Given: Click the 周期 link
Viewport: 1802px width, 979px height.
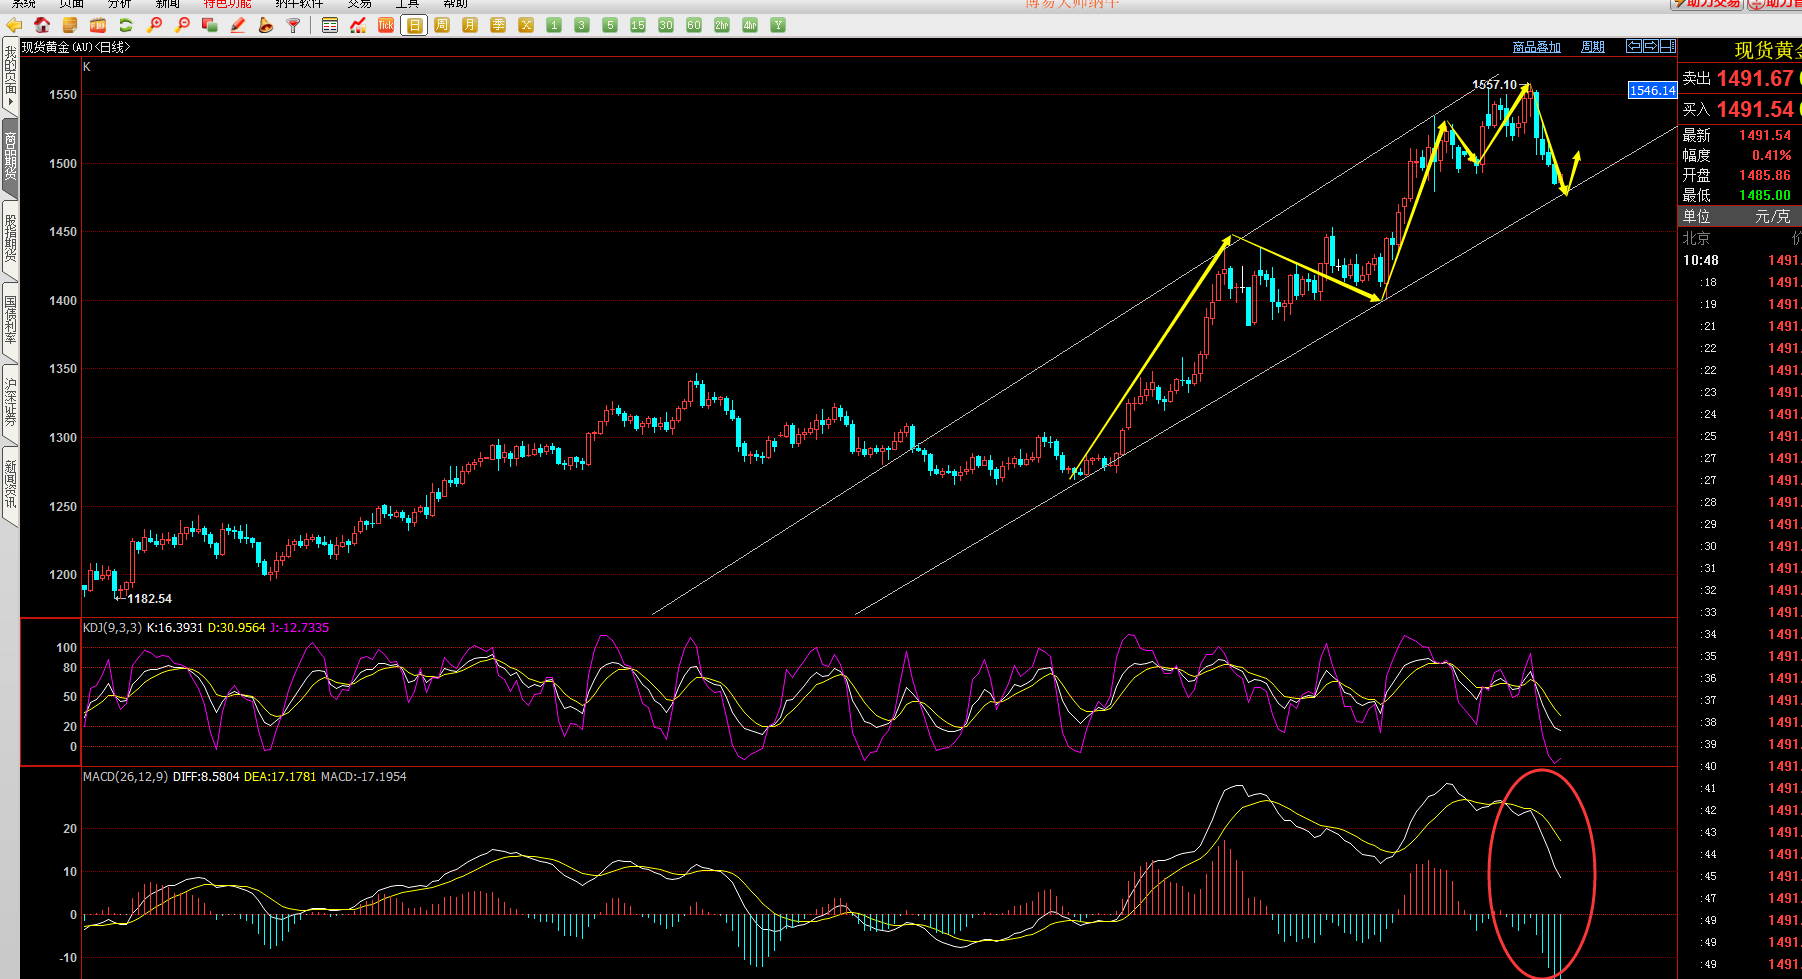Looking at the screenshot, I should click(x=1592, y=47).
